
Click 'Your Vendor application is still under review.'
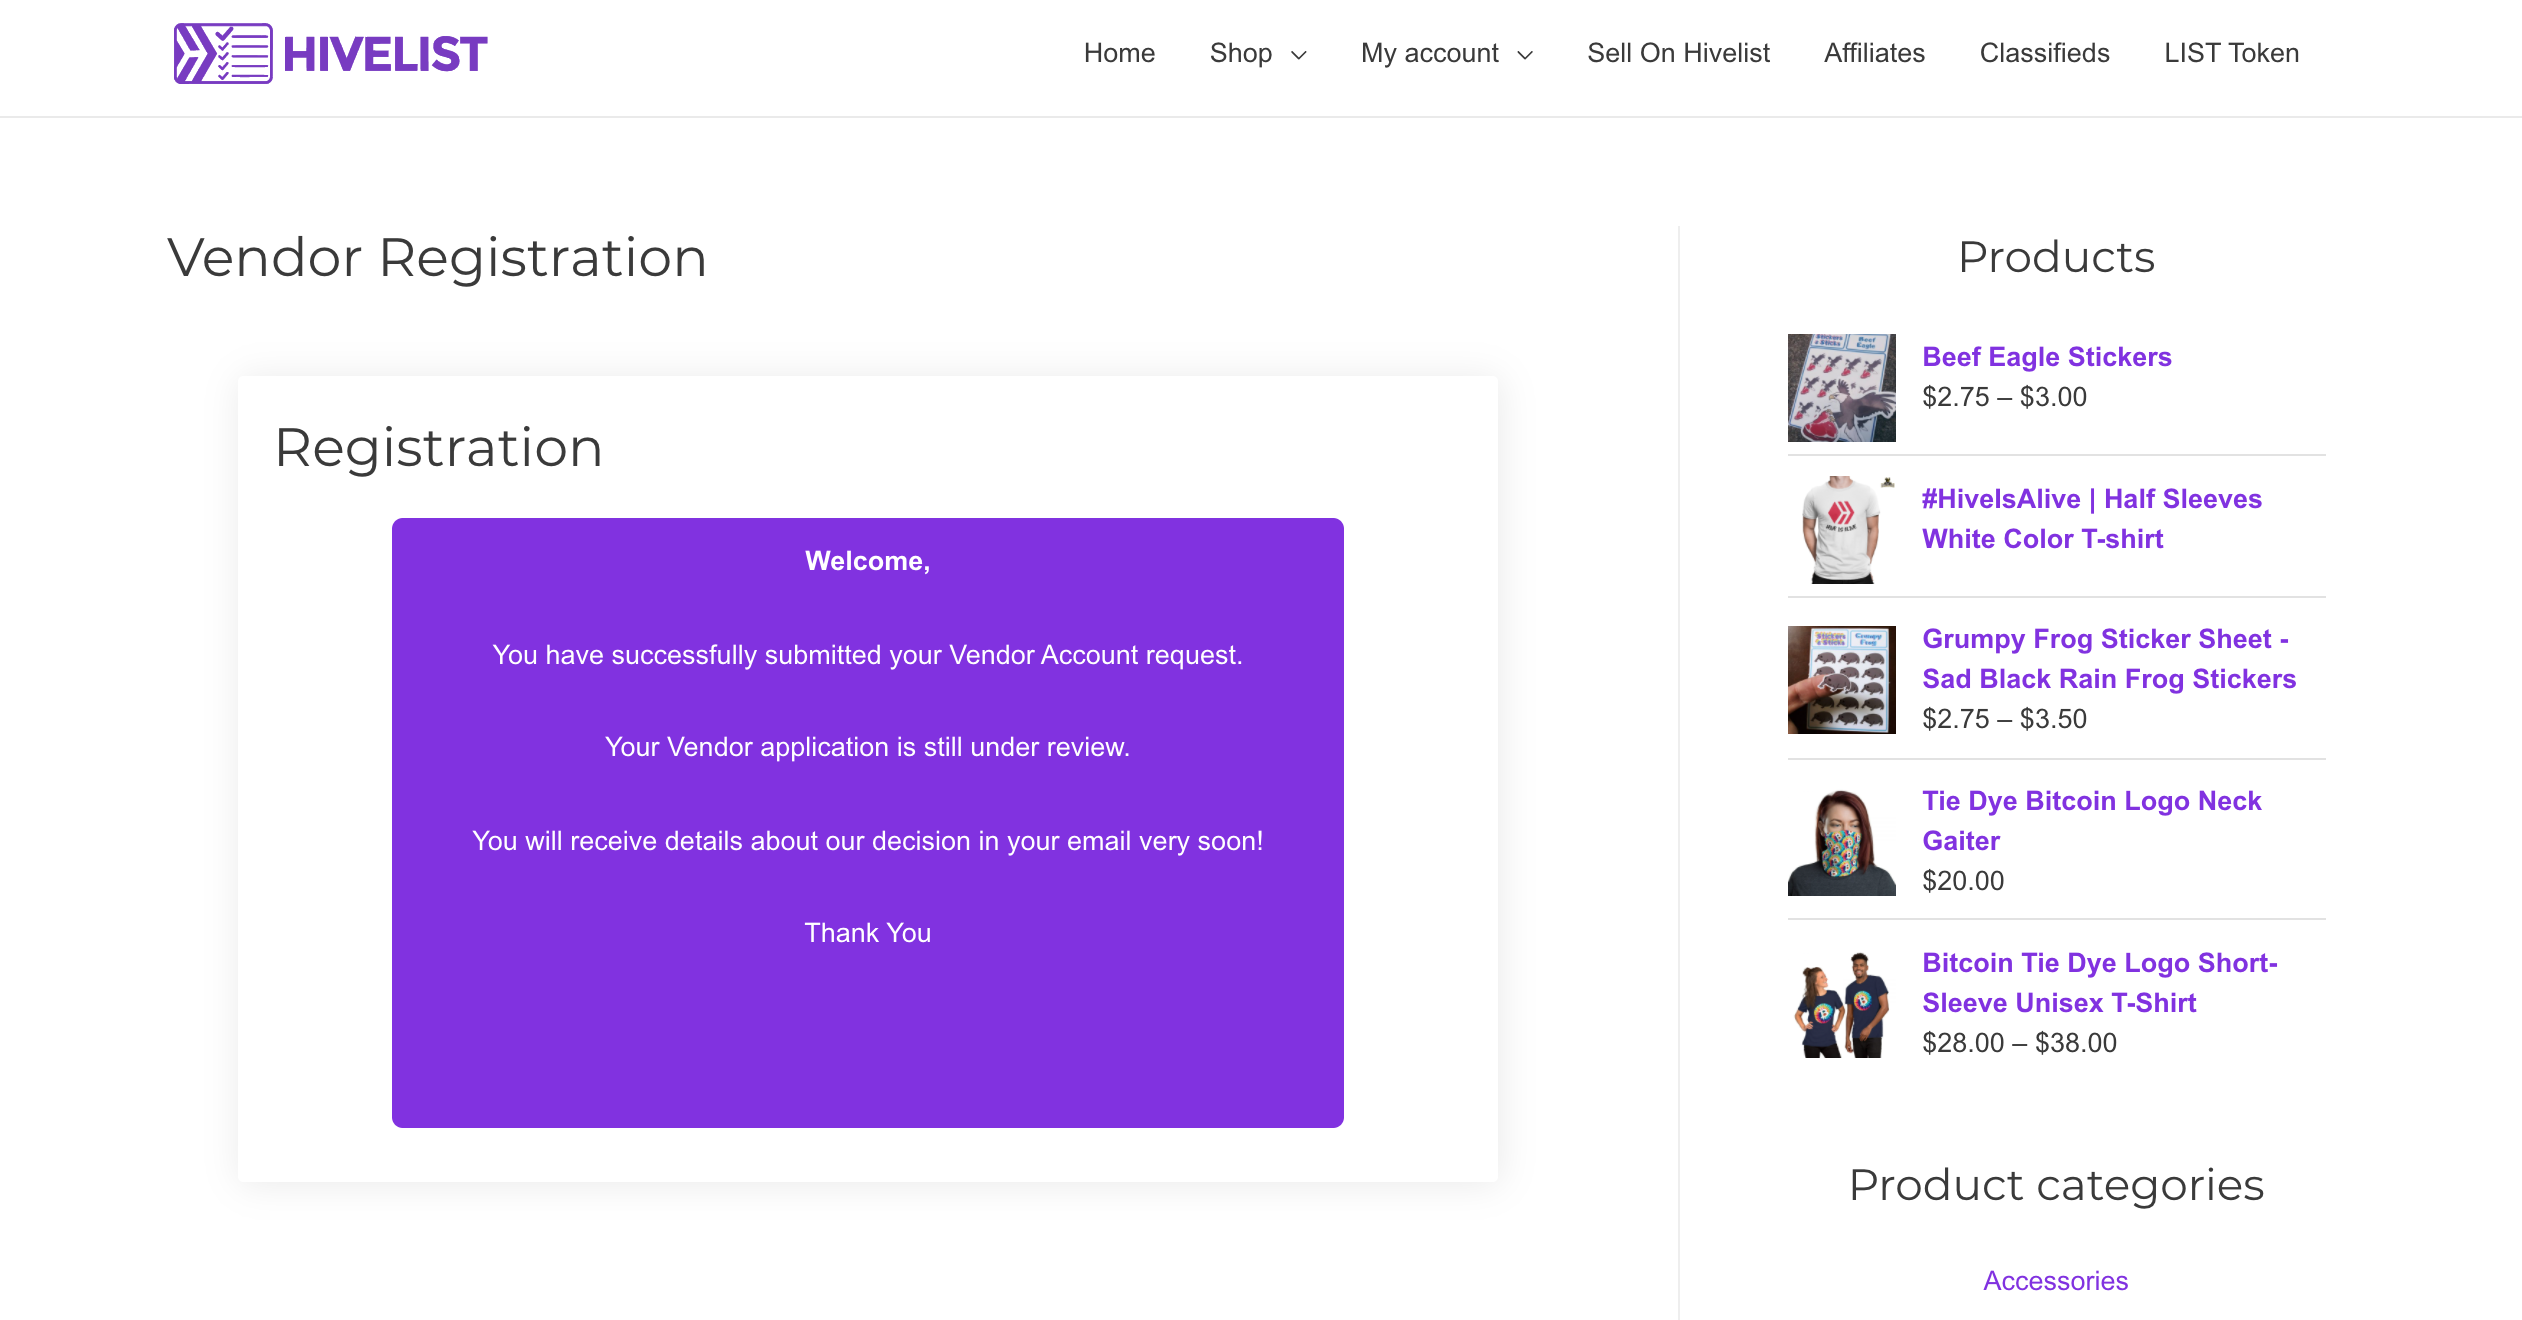pos(867,747)
